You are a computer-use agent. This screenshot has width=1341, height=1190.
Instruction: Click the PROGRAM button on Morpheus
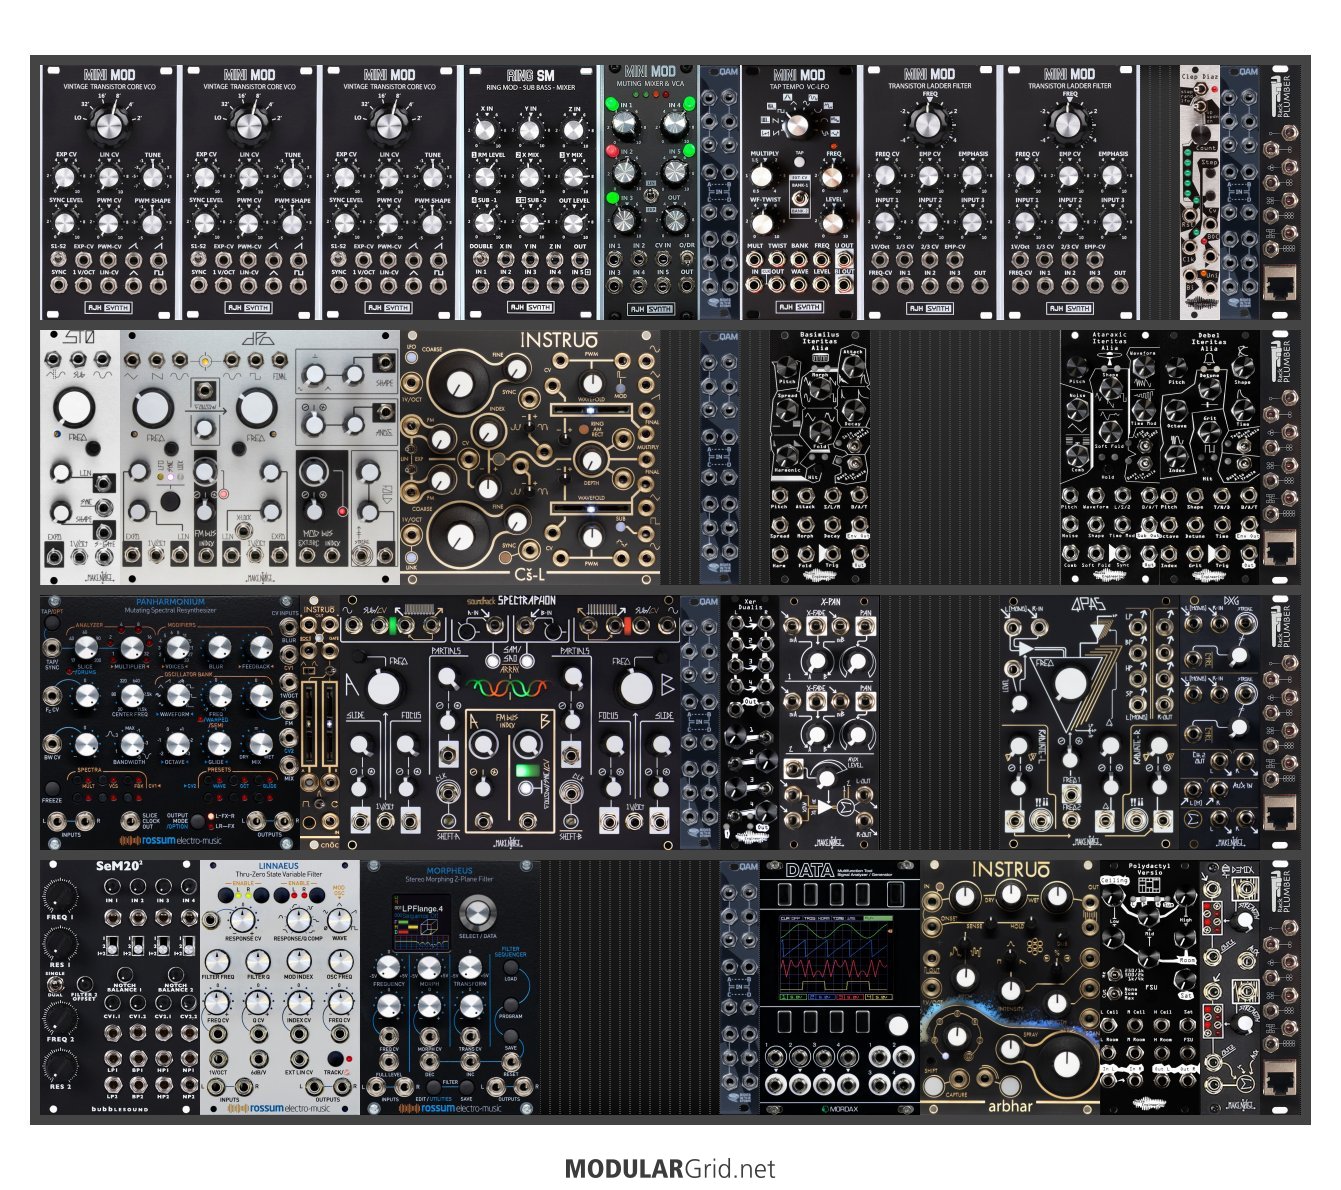click(x=510, y=1003)
